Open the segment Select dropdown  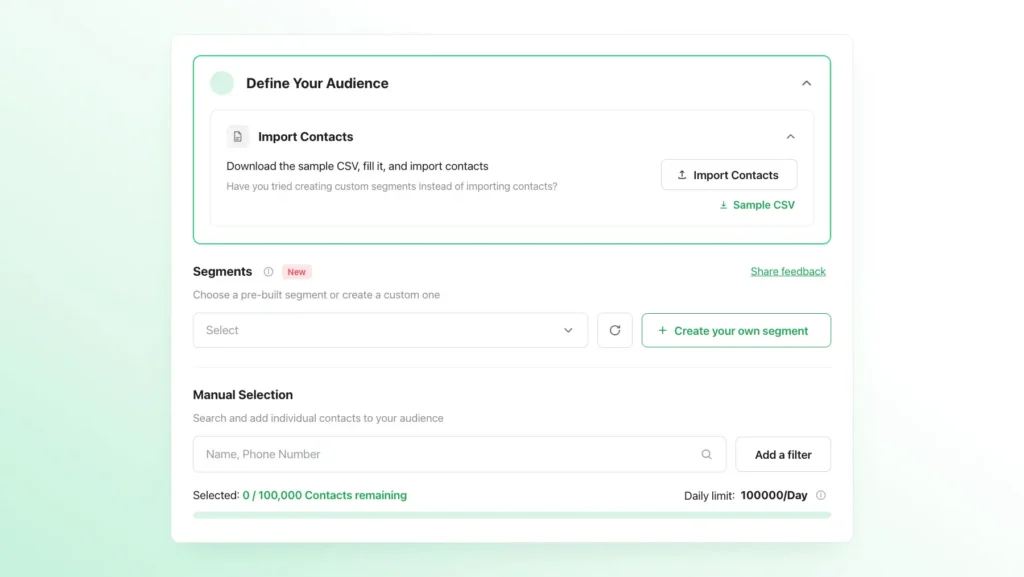(x=391, y=330)
